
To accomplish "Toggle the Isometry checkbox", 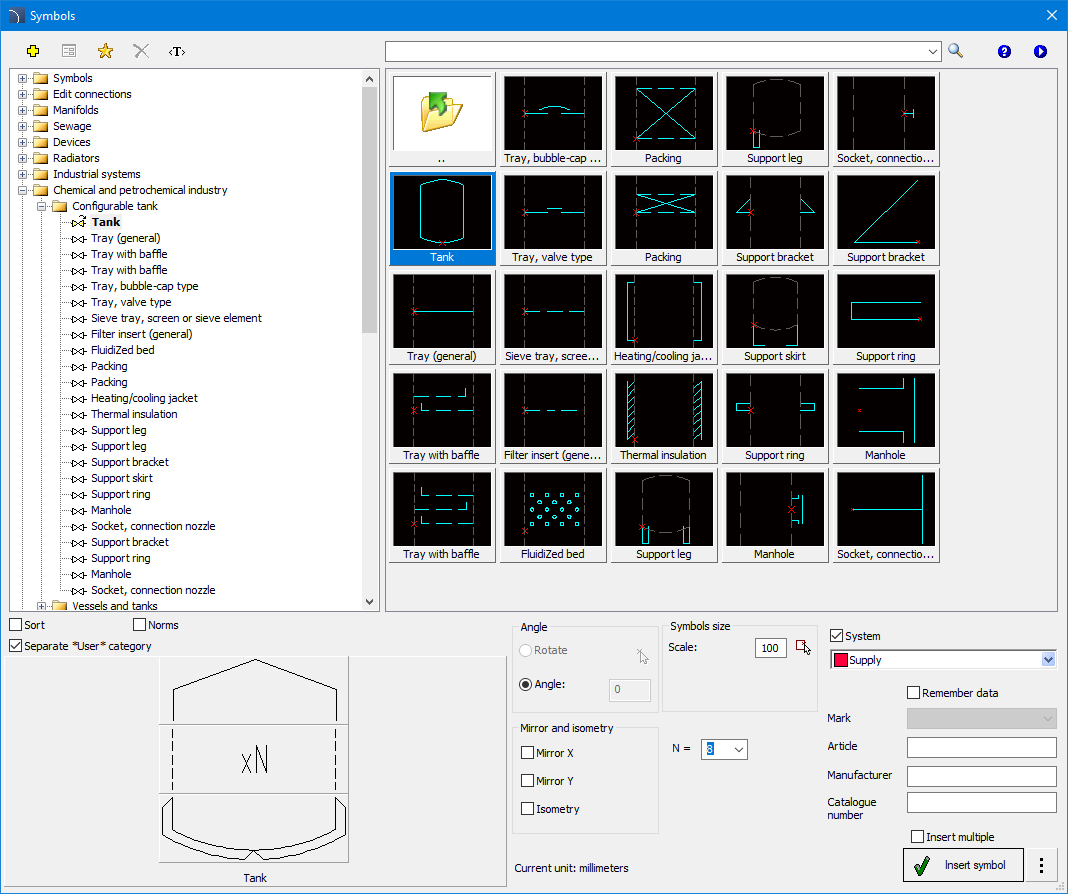I will click(x=528, y=809).
